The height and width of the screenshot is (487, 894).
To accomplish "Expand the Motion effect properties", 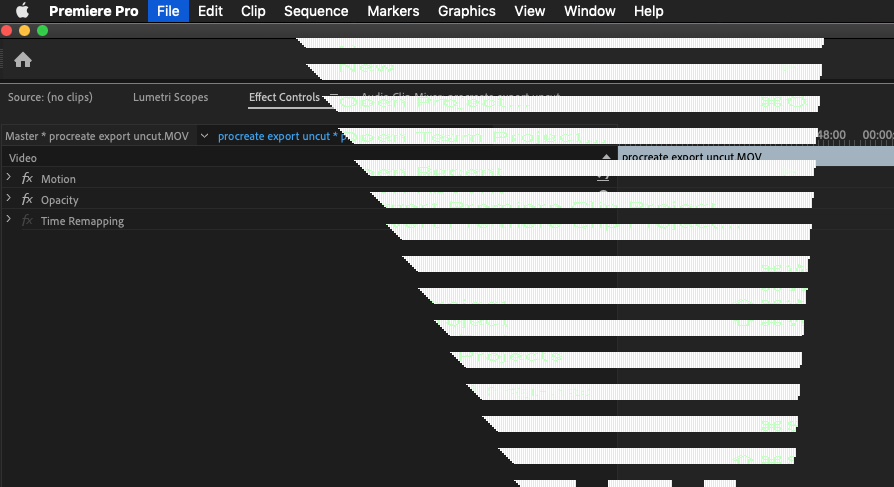I will (9, 177).
